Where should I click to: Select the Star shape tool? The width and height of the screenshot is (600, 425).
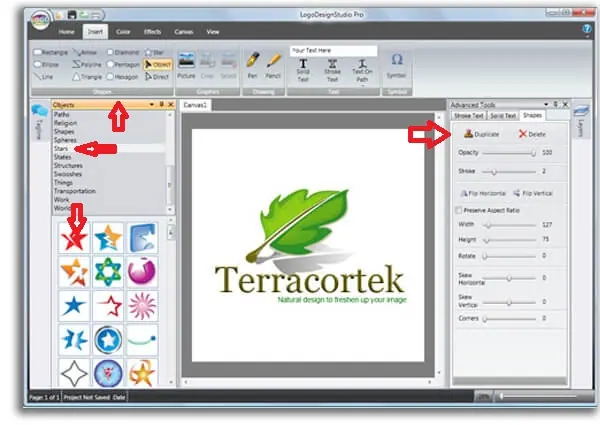point(154,52)
